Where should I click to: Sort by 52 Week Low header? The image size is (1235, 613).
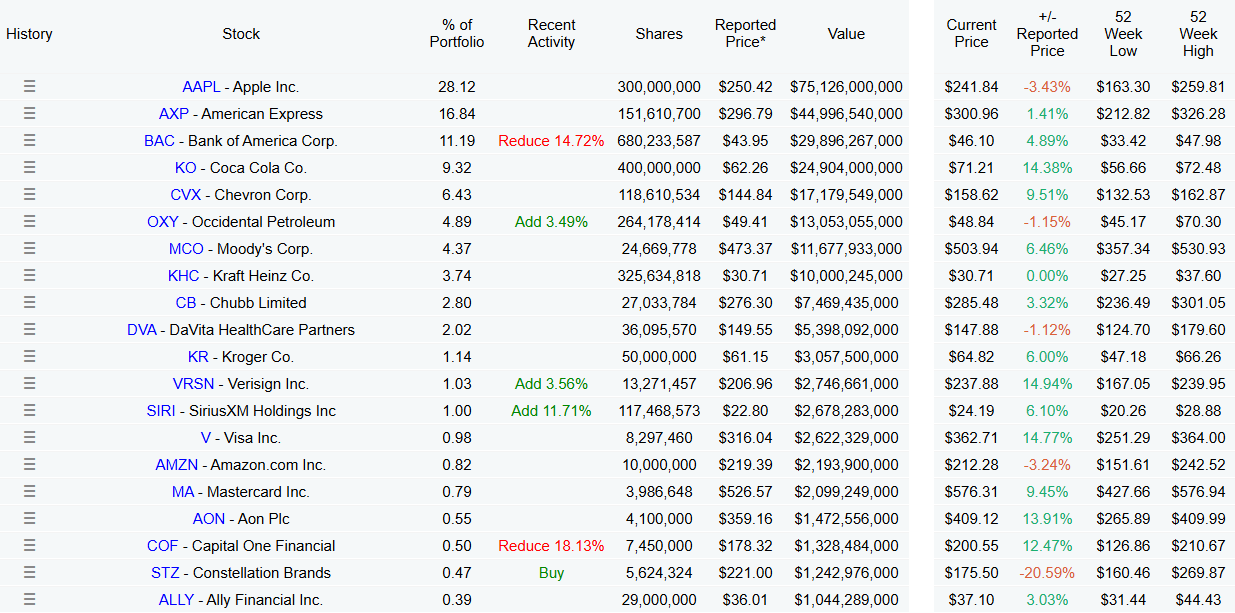click(x=1124, y=33)
